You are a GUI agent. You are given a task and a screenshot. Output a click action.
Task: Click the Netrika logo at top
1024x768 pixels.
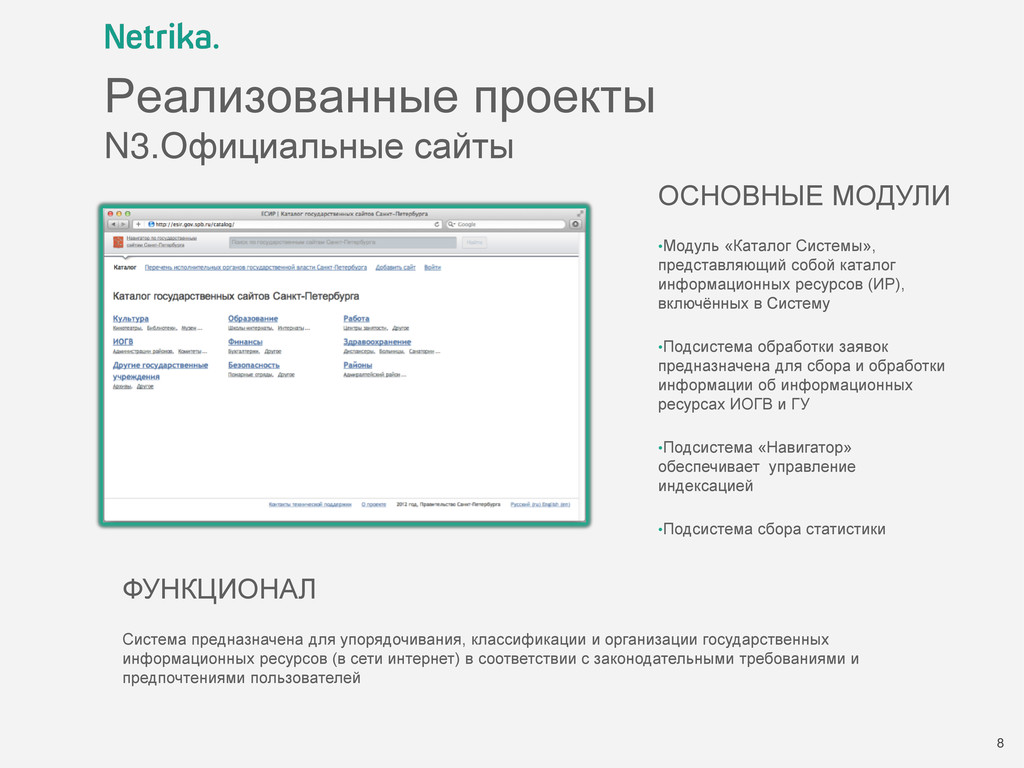(x=161, y=37)
